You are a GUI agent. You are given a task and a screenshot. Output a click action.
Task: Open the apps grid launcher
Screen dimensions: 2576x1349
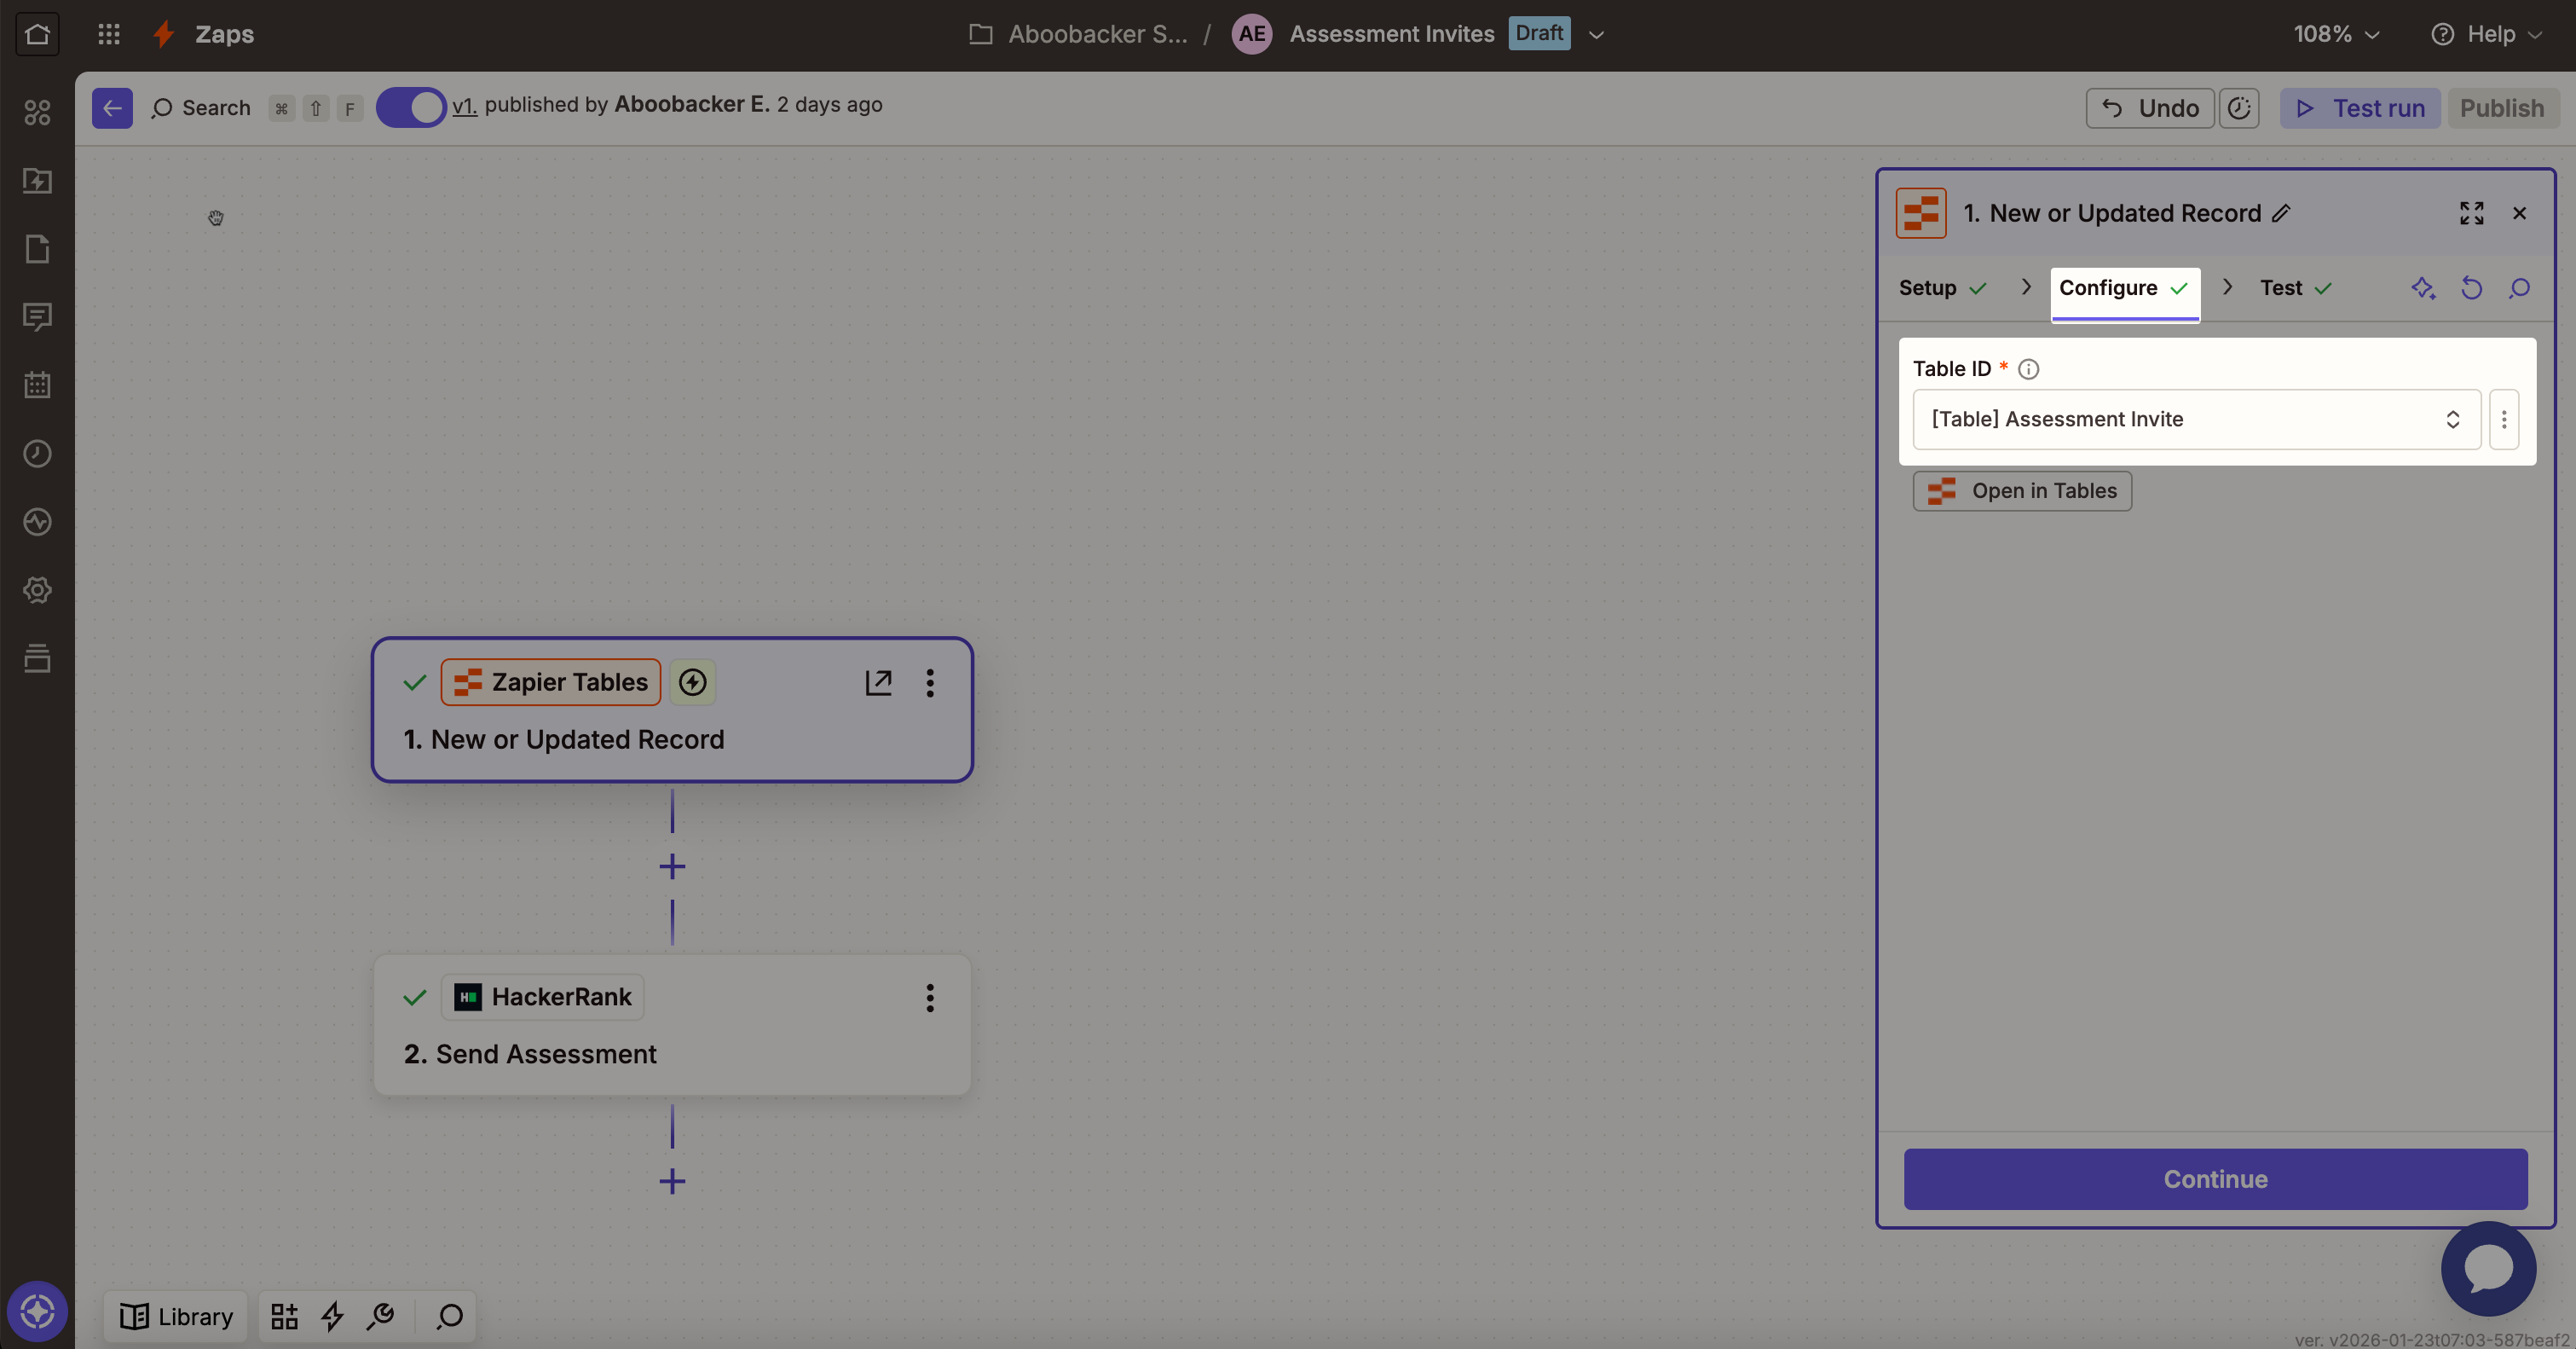tap(109, 34)
